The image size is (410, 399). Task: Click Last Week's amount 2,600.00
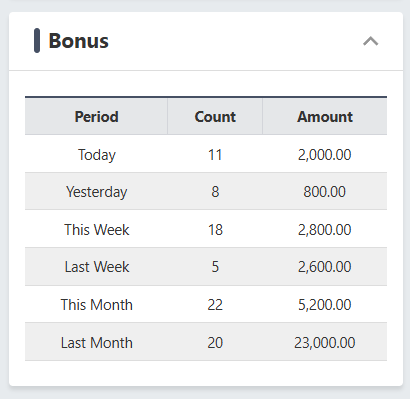(325, 267)
